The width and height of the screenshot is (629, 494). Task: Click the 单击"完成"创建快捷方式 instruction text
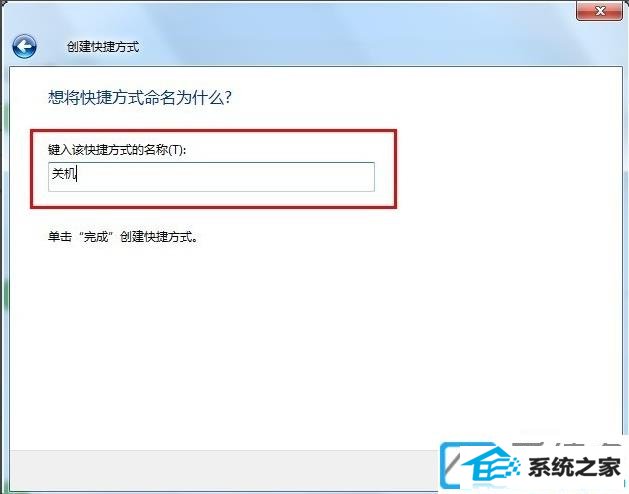pyautogui.click(x=123, y=236)
